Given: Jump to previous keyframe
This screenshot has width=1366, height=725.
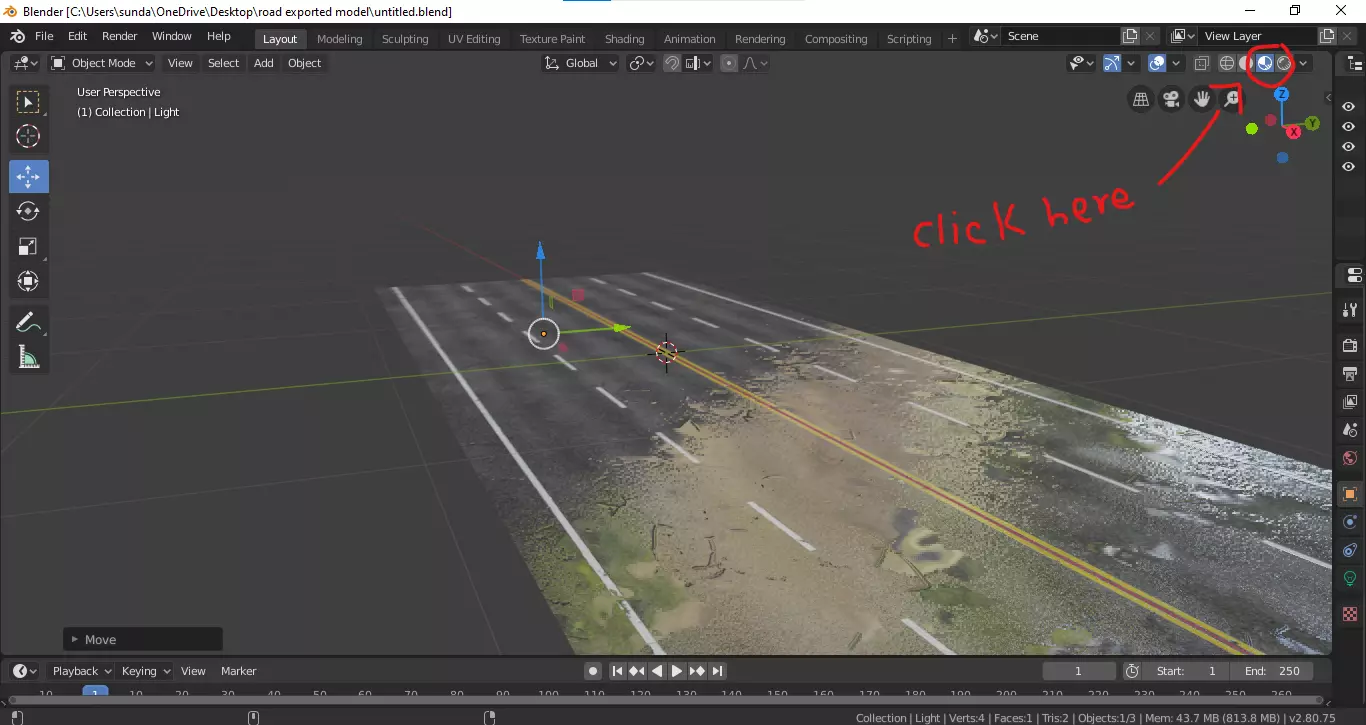Looking at the screenshot, I should (x=636, y=671).
